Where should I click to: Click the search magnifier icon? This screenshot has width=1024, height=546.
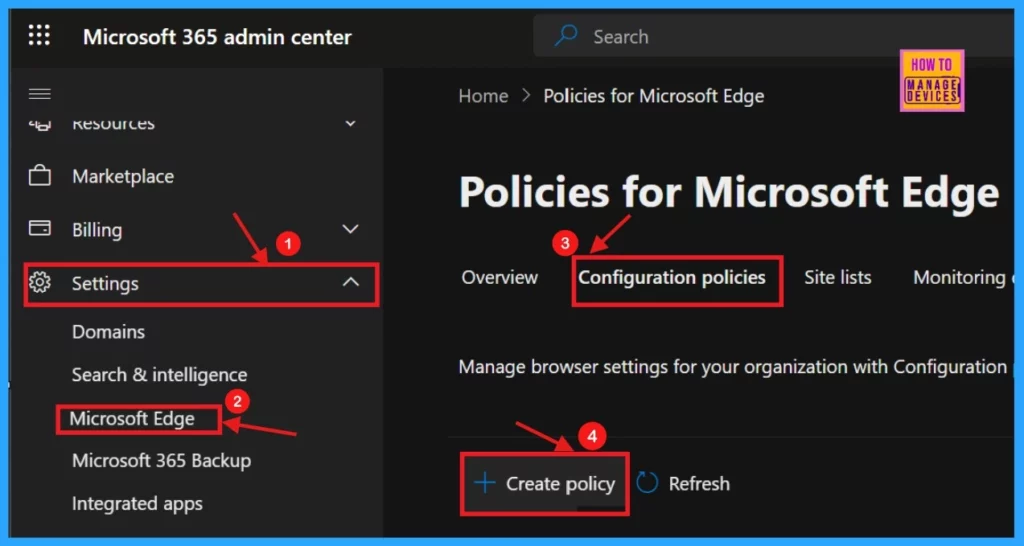click(x=566, y=36)
